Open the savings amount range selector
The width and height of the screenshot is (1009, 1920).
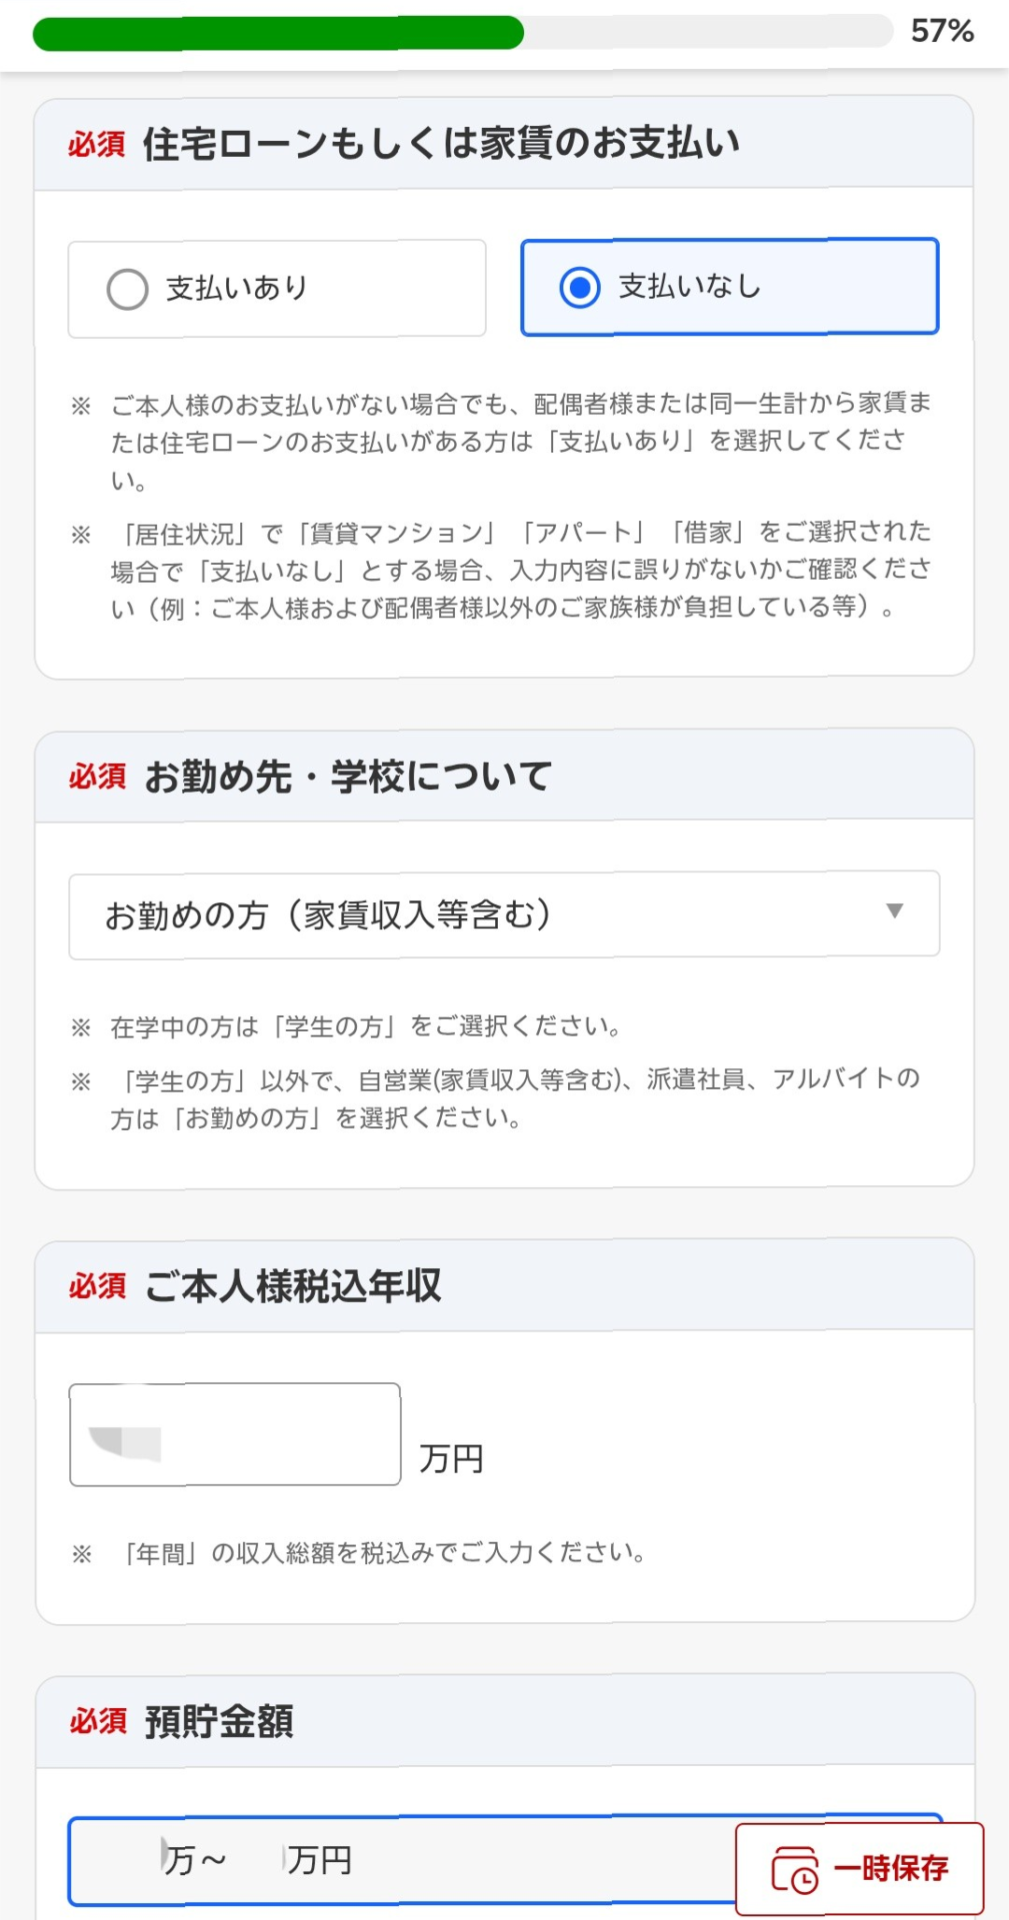click(400, 1860)
